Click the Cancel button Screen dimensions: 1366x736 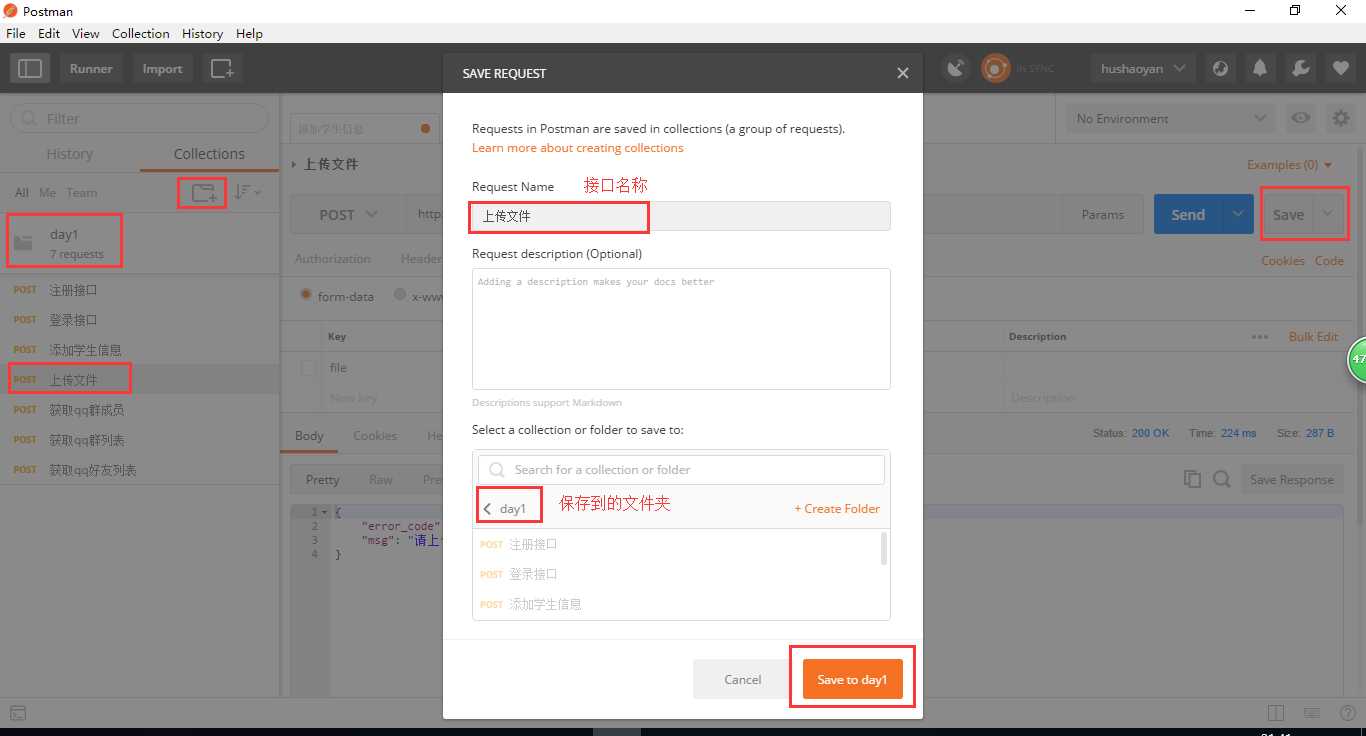742,679
